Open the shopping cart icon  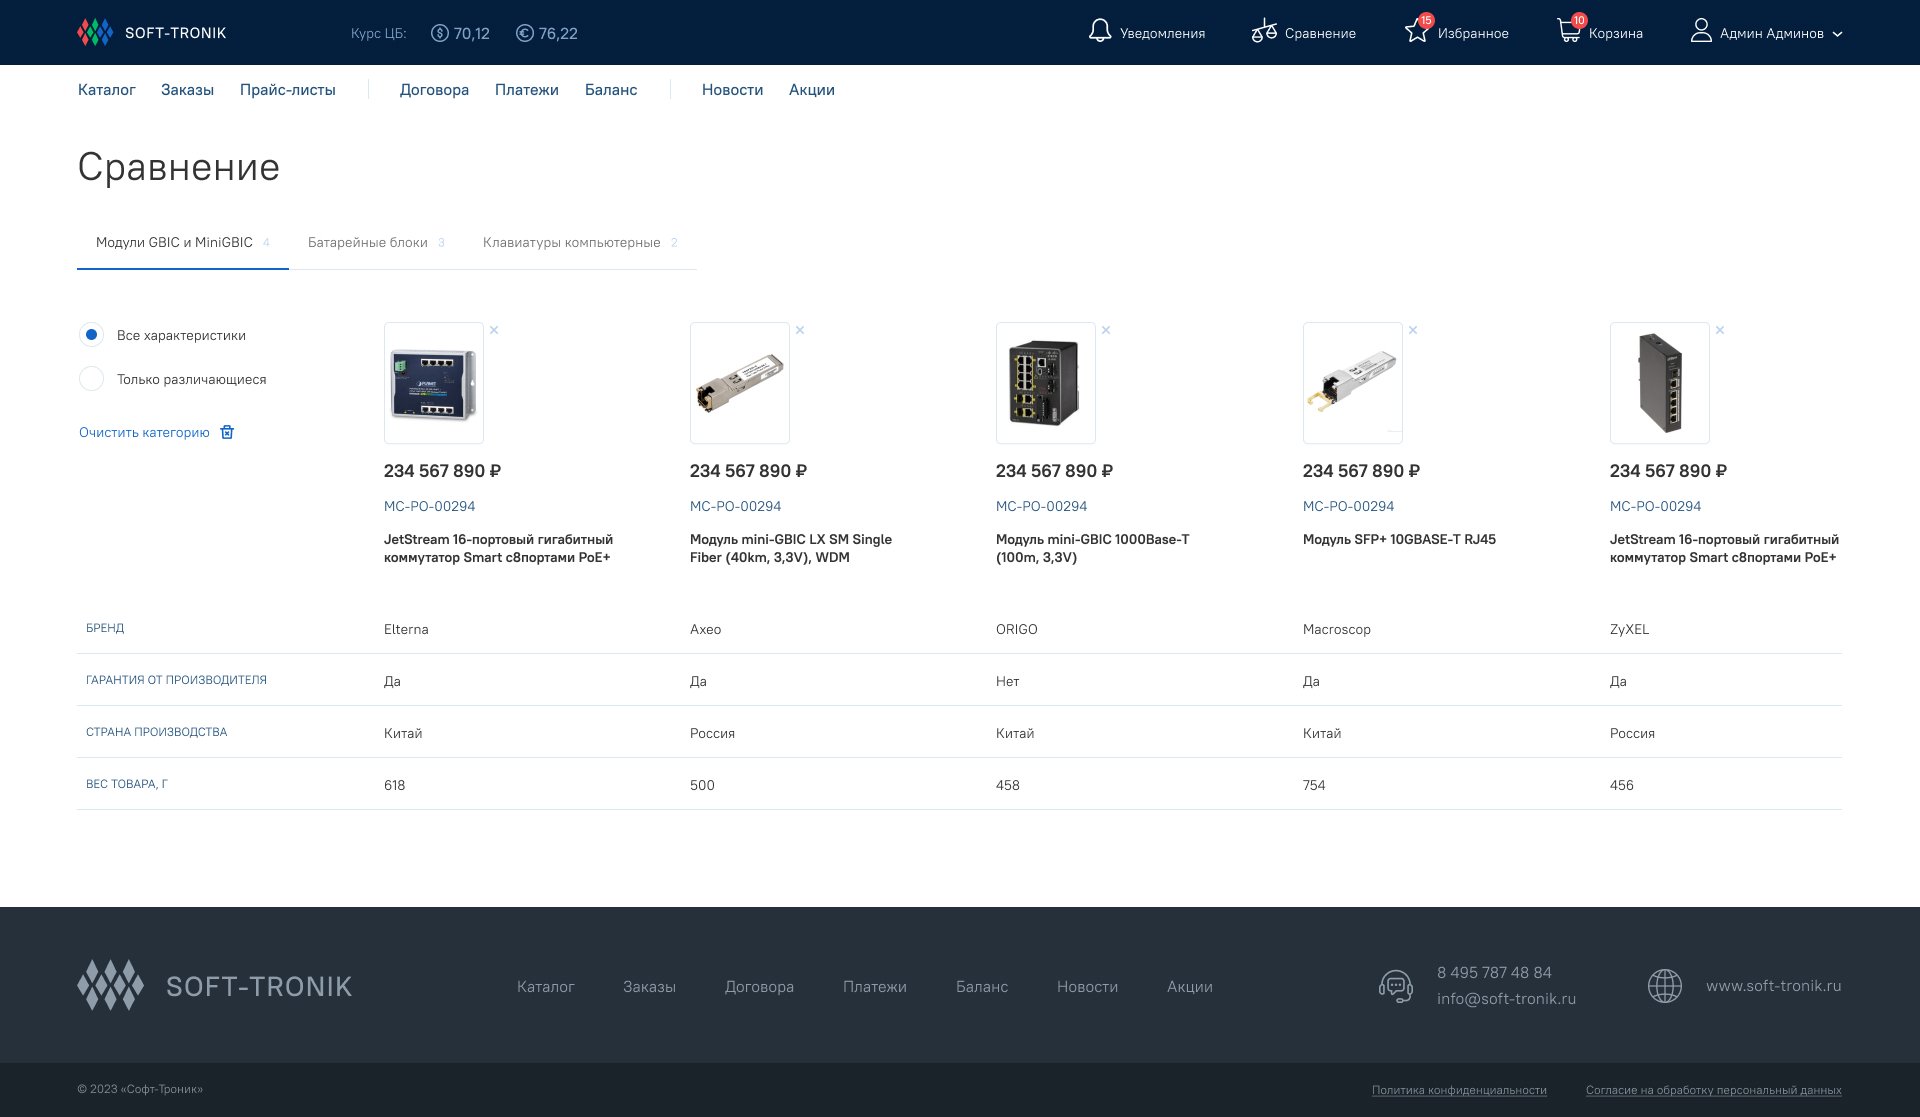(1568, 31)
